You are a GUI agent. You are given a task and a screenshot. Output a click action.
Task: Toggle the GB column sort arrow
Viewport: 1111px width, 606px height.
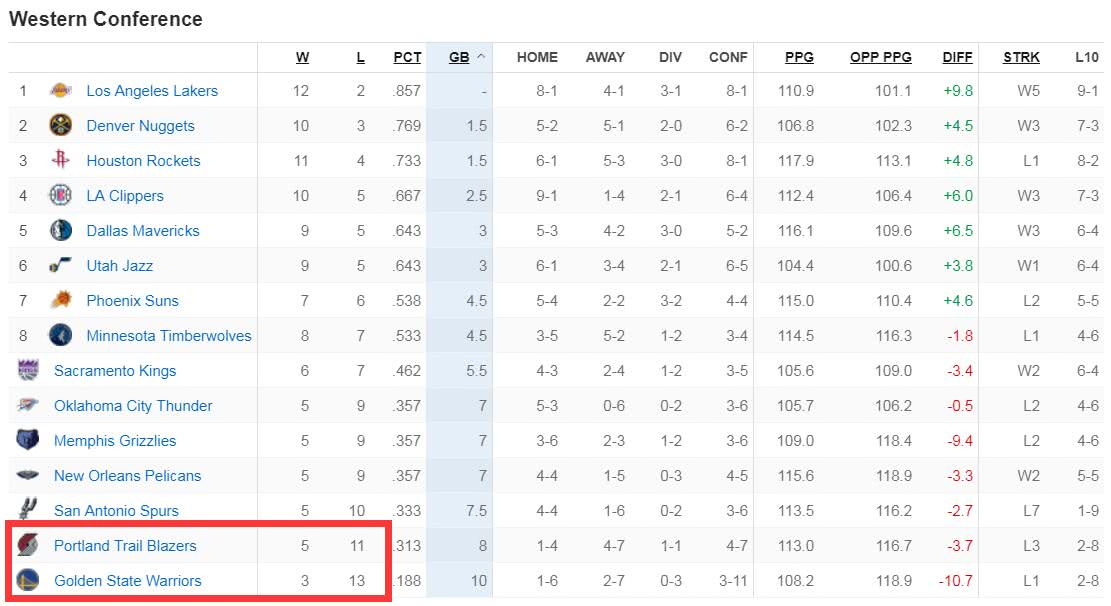pos(481,57)
